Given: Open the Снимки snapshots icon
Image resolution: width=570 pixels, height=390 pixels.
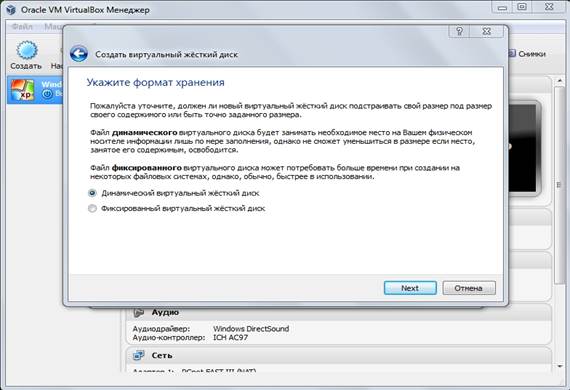Looking at the screenshot, I should click(512, 53).
